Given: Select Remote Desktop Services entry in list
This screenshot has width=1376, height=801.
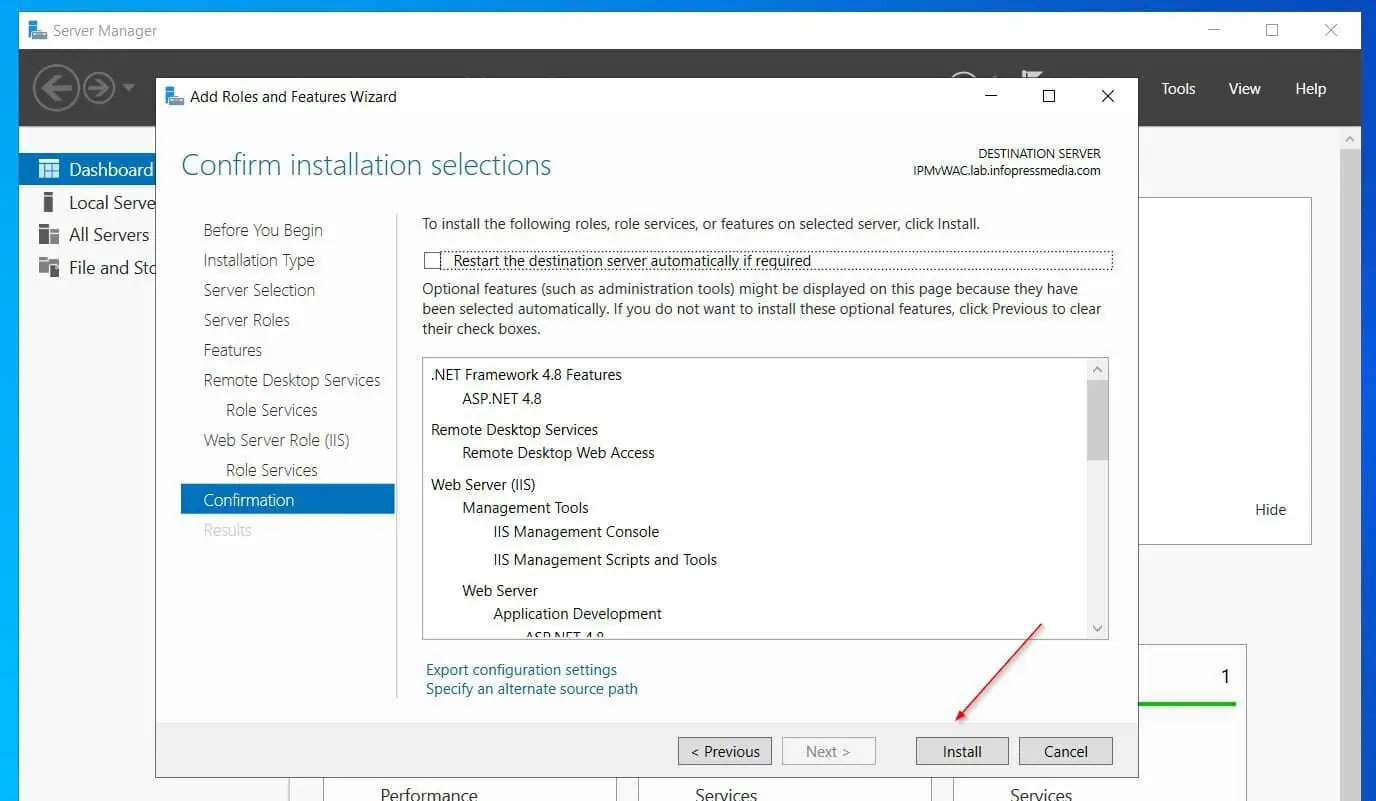Looking at the screenshot, I should click(514, 429).
